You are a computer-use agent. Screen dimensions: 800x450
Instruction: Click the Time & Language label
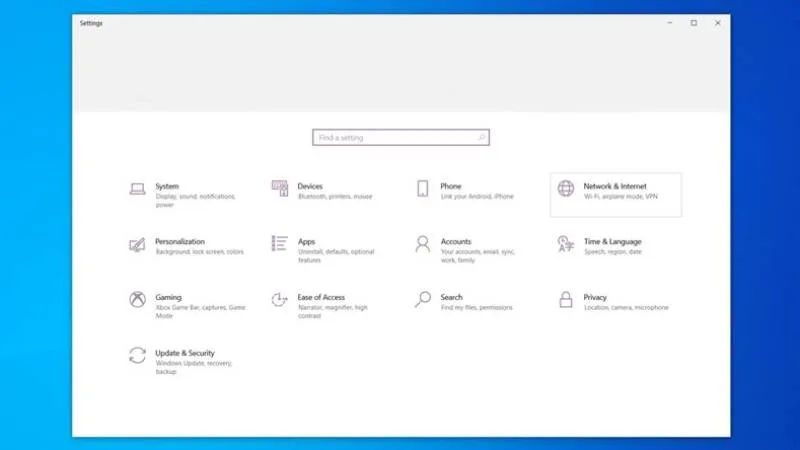[x=612, y=241]
